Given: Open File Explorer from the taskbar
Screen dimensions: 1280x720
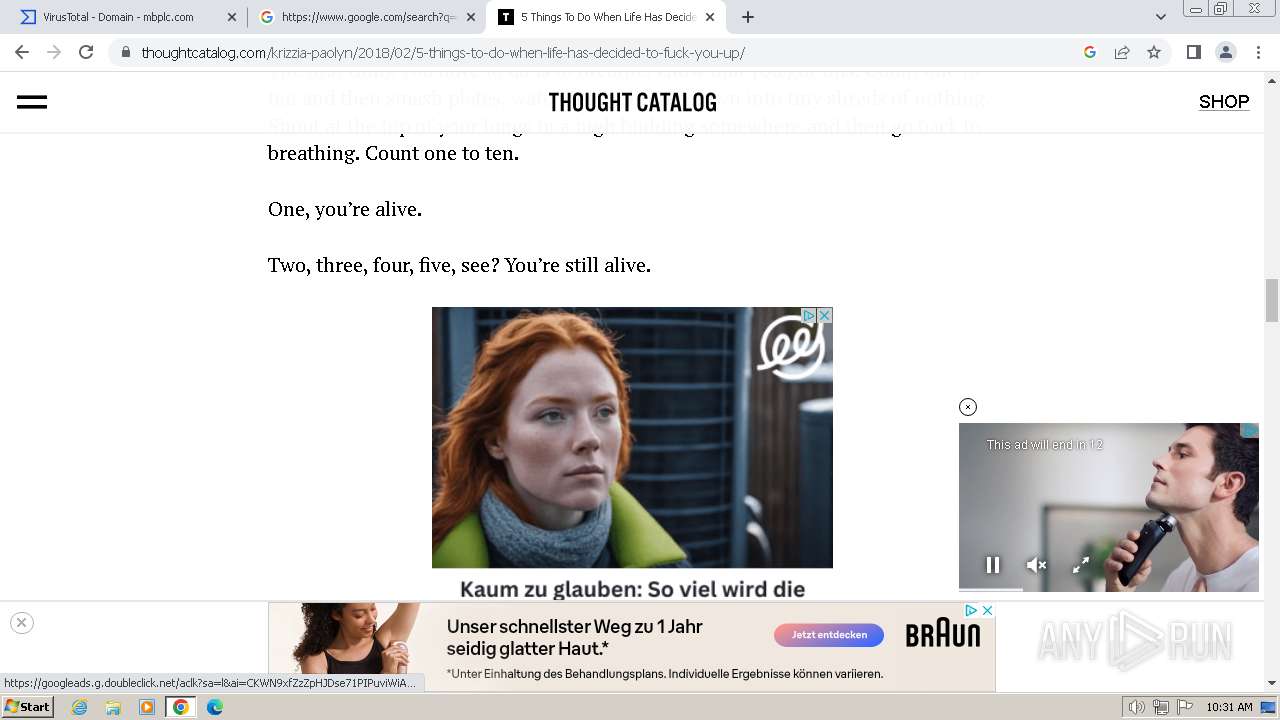Looking at the screenshot, I should click(113, 707).
